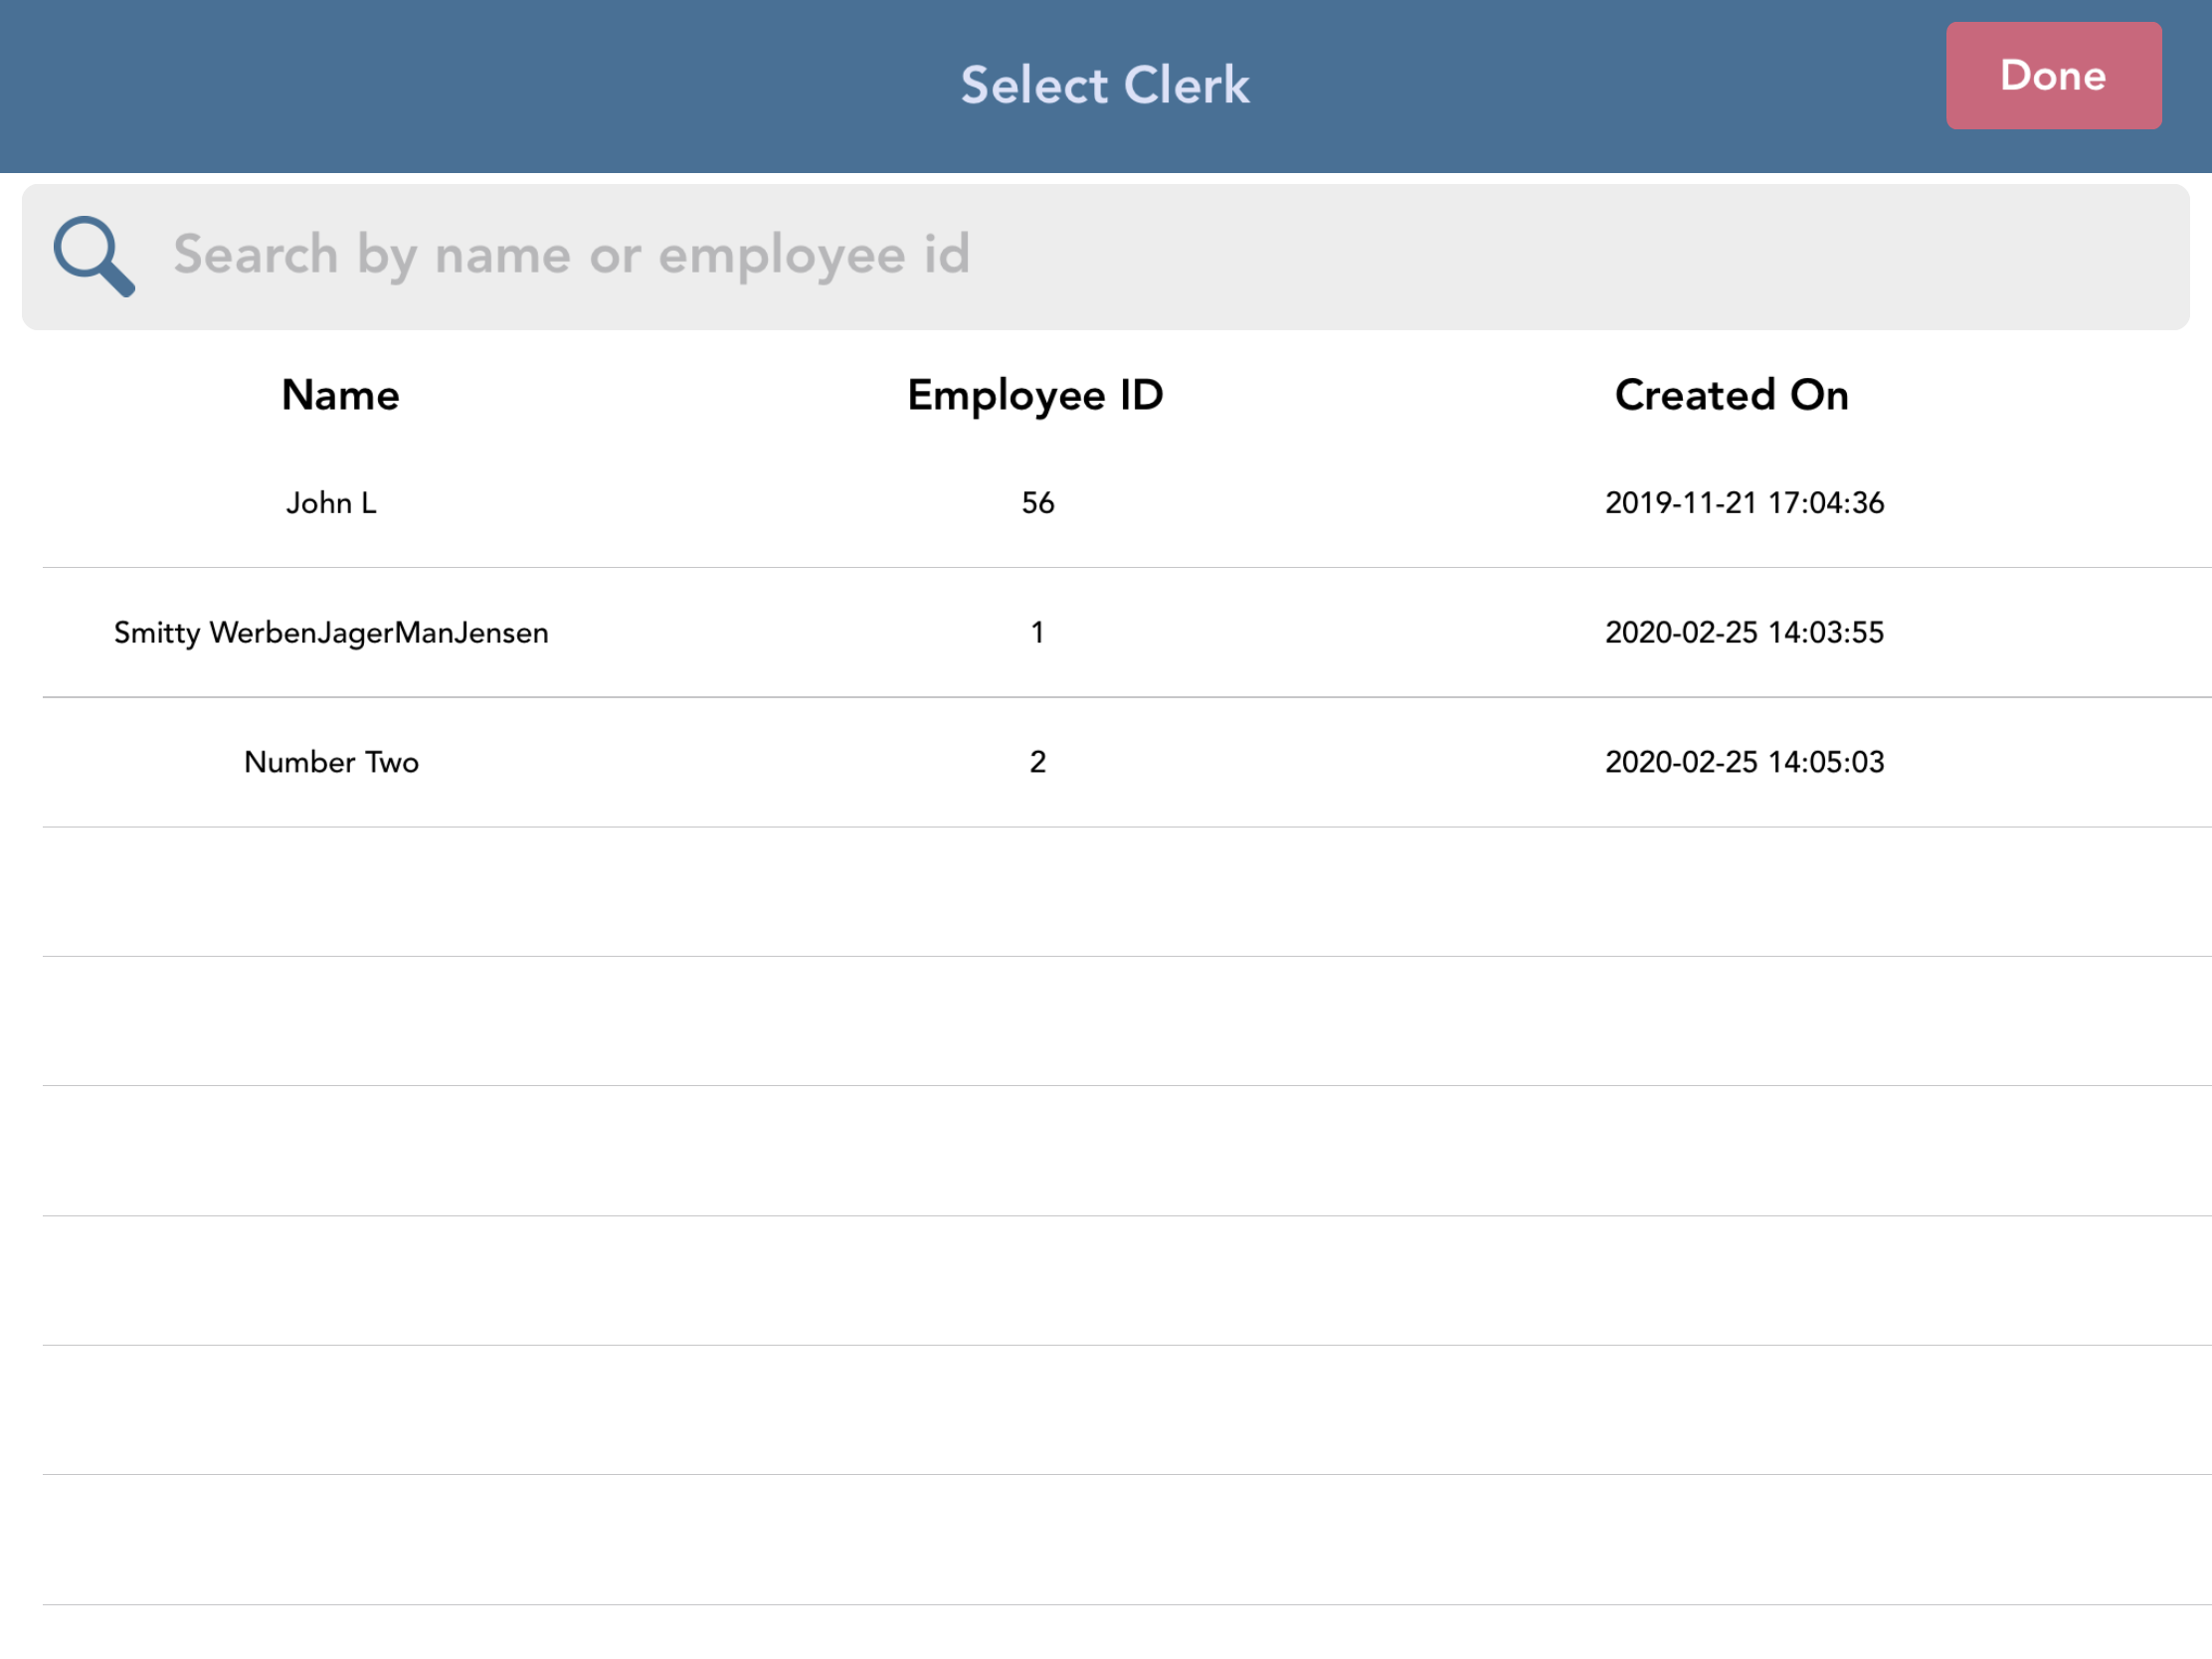The image size is (2212, 1659).
Task: Click creation date 2020-02-25 14:03:55
Action: coord(1744,632)
